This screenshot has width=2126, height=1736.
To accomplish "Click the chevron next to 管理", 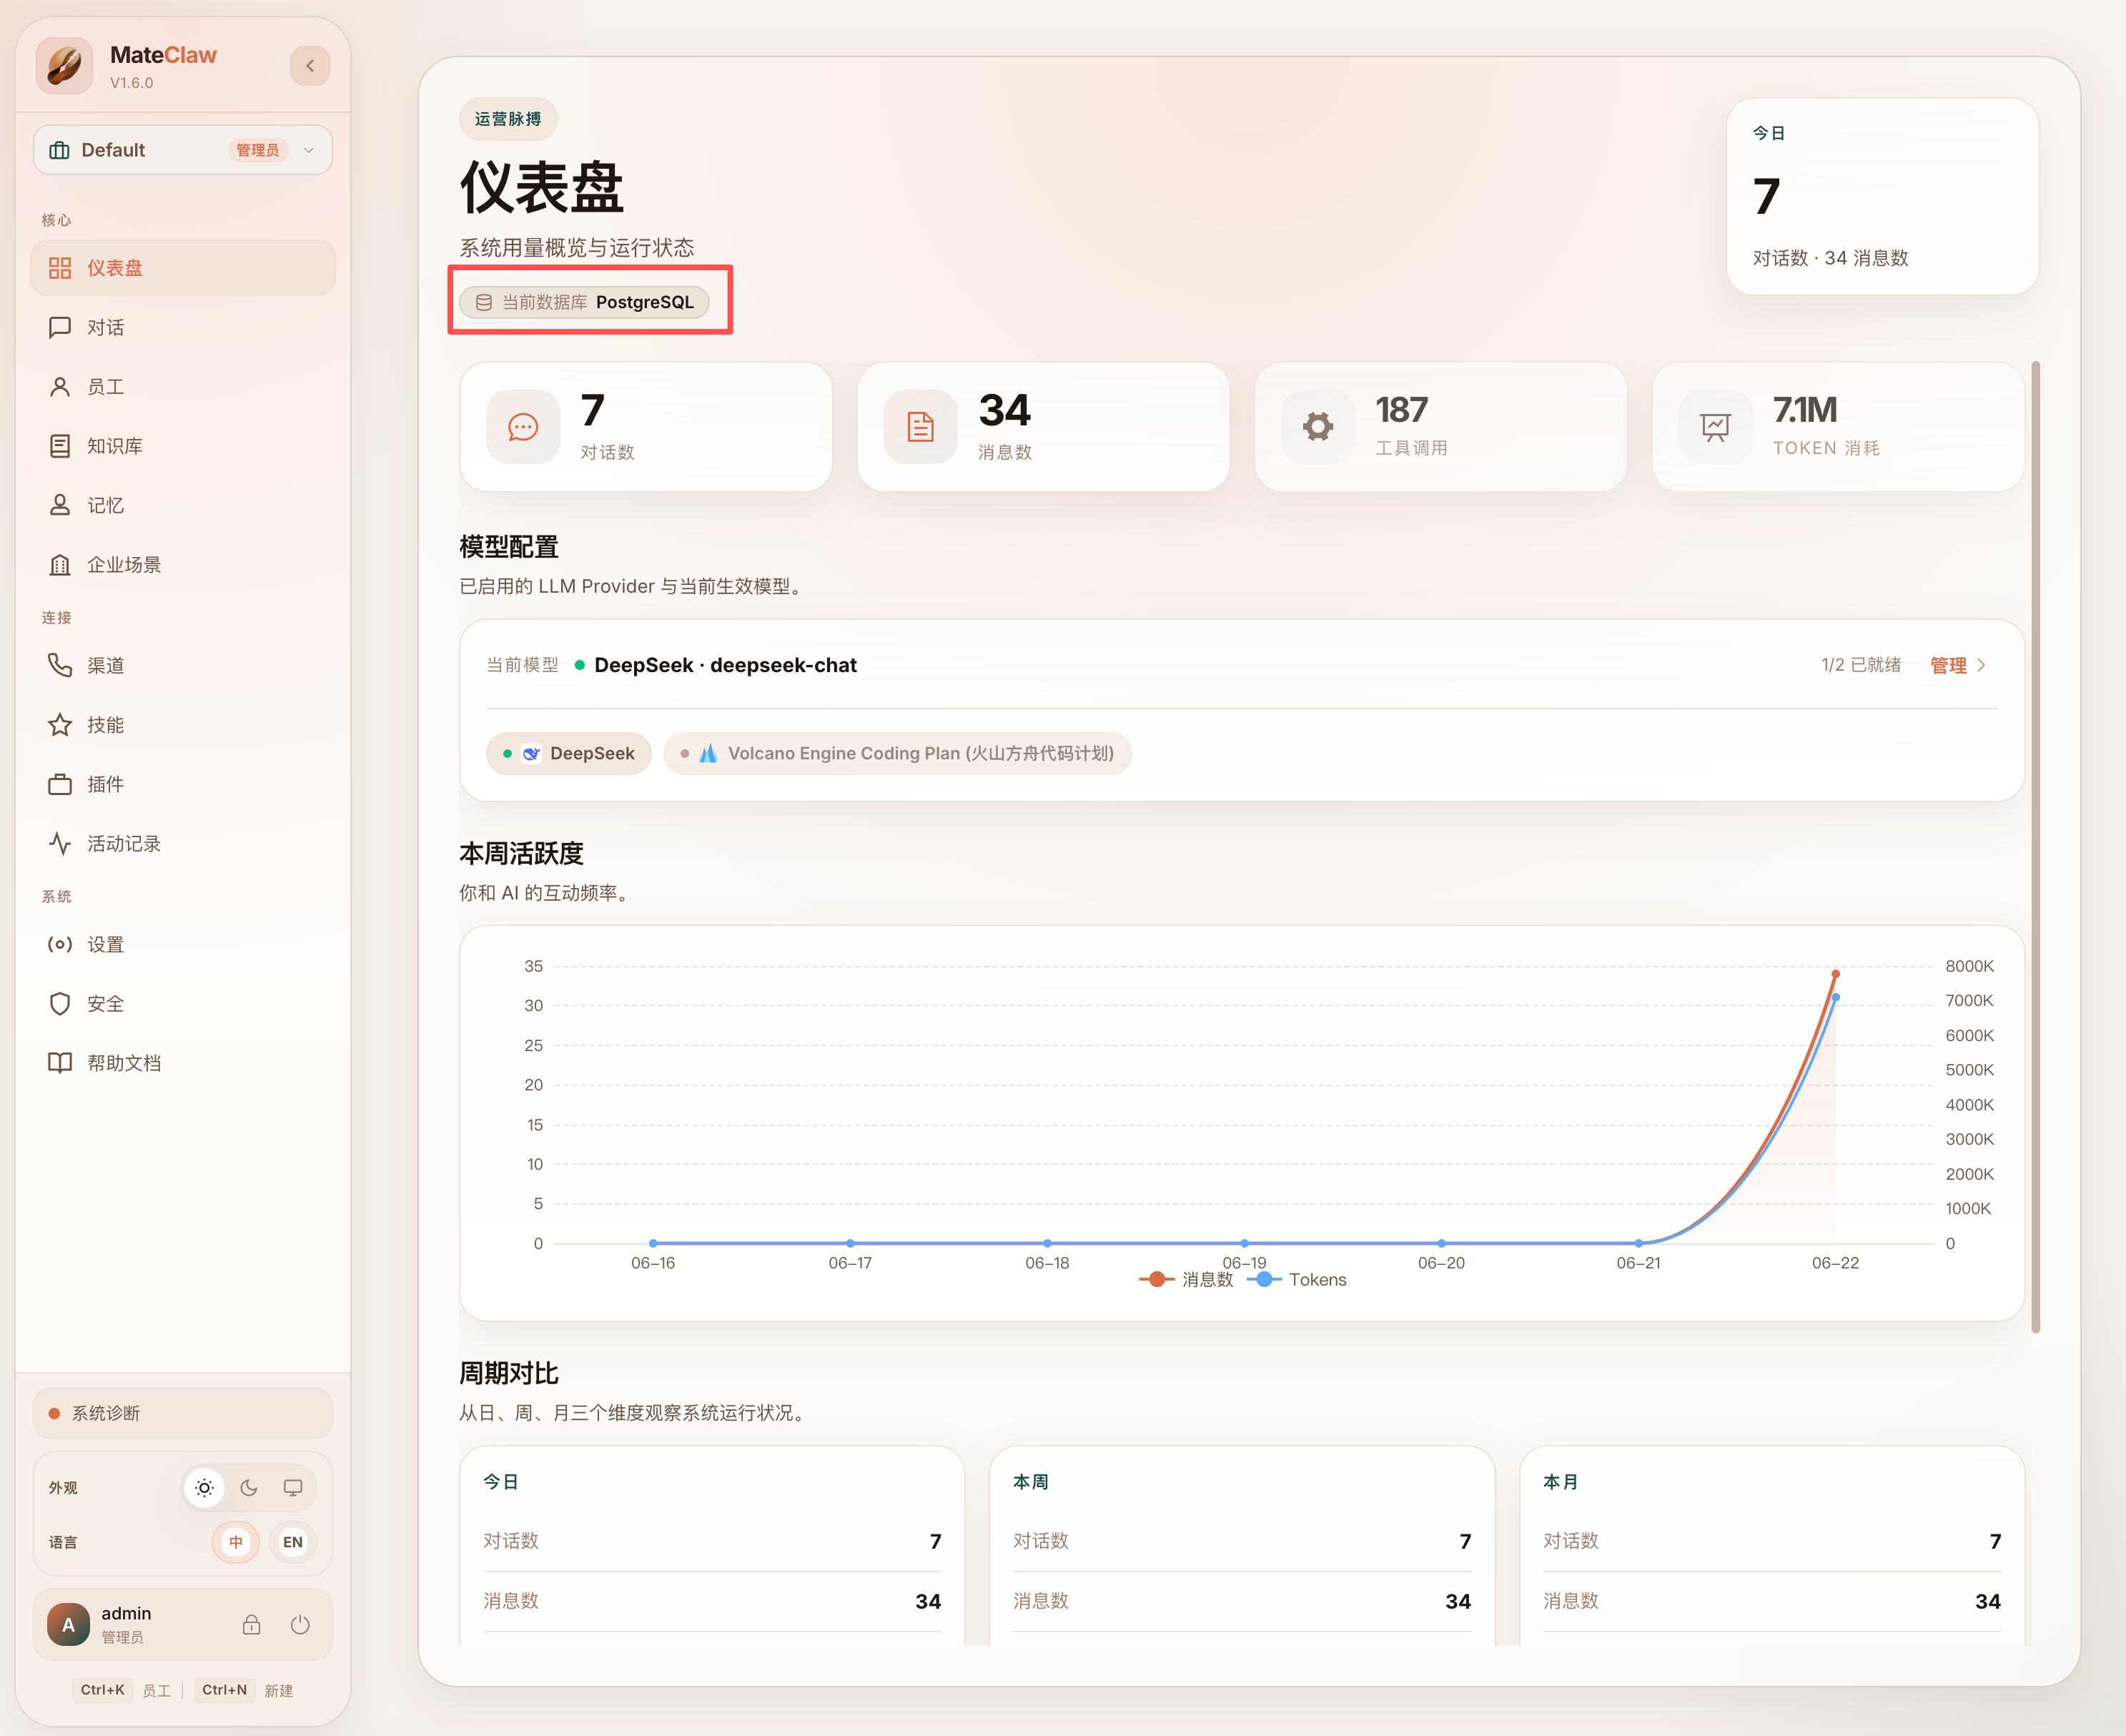I will (1981, 665).
